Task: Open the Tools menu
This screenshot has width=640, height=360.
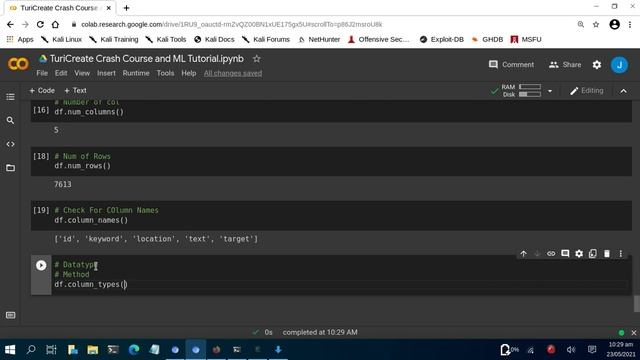Action: click(x=165, y=73)
